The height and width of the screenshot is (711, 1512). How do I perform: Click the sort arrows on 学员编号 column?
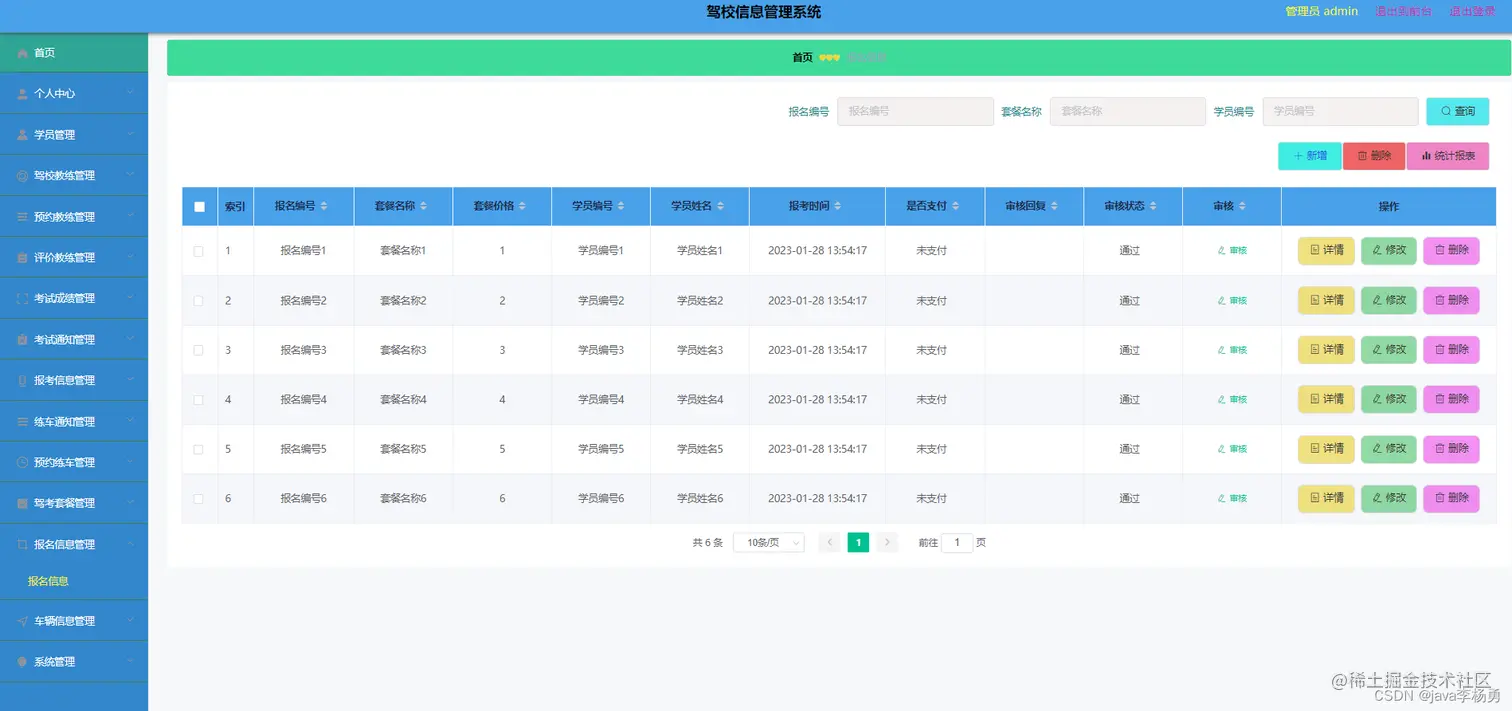click(621, 206)
